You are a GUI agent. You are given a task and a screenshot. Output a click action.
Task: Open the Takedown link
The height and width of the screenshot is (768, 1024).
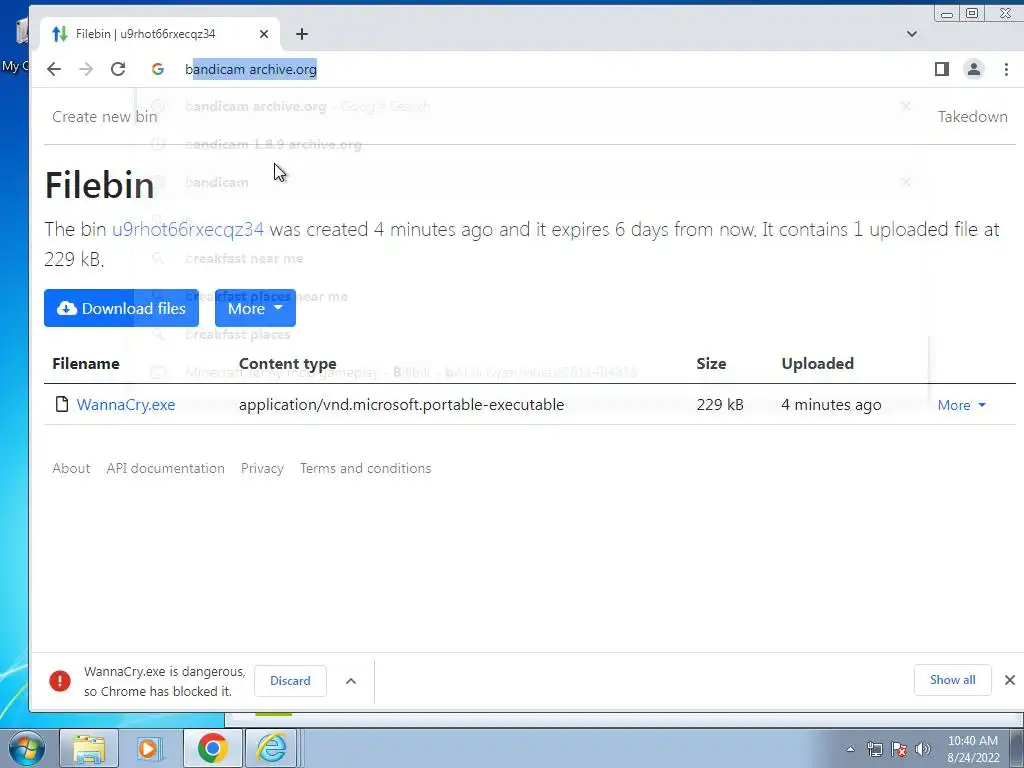972,117
